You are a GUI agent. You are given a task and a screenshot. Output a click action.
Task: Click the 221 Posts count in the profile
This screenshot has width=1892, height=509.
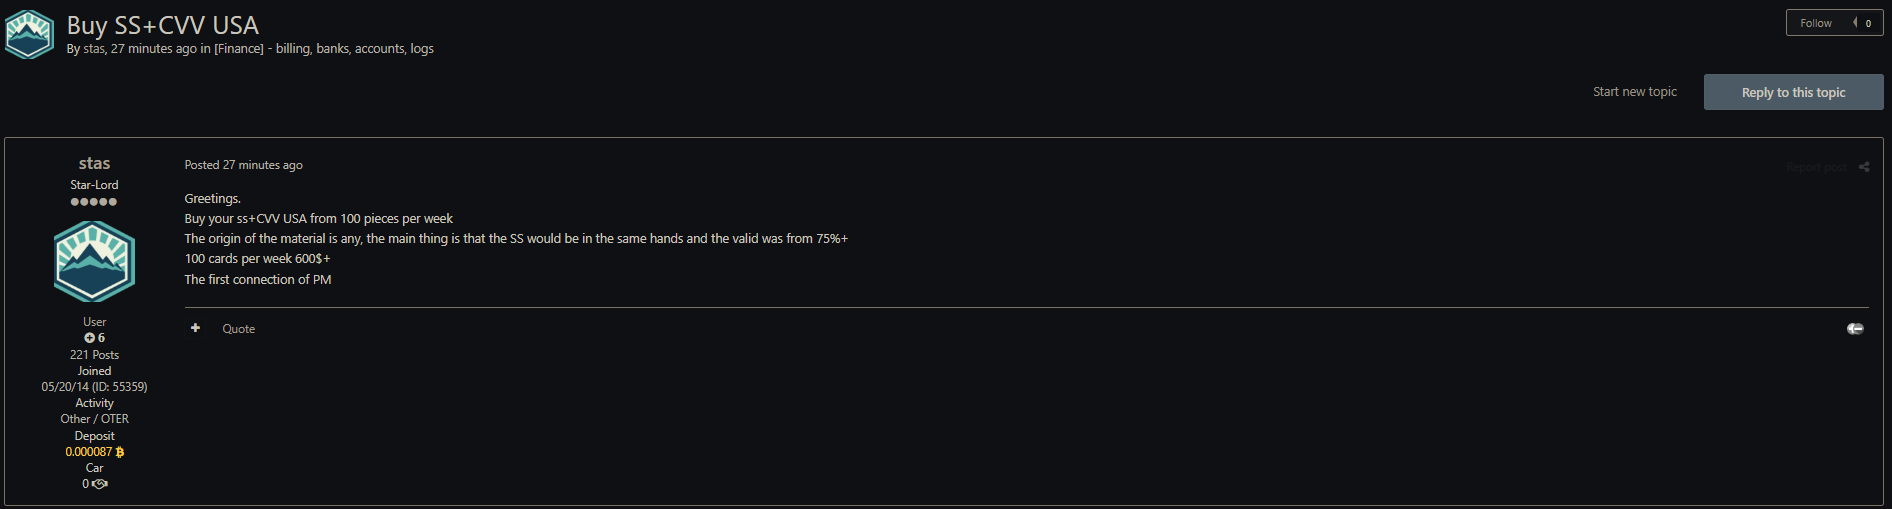94,355
